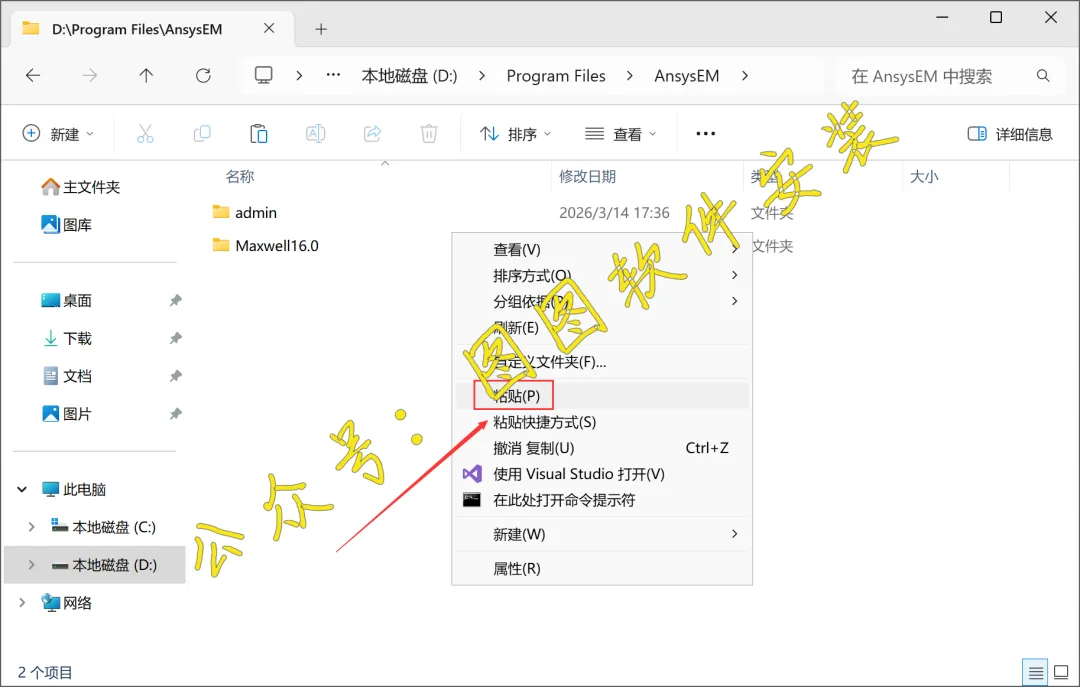This screenshot has width=1080, height=687.
Task: Toggle the 详细信息 details pane
Action: coord(1010,134)
